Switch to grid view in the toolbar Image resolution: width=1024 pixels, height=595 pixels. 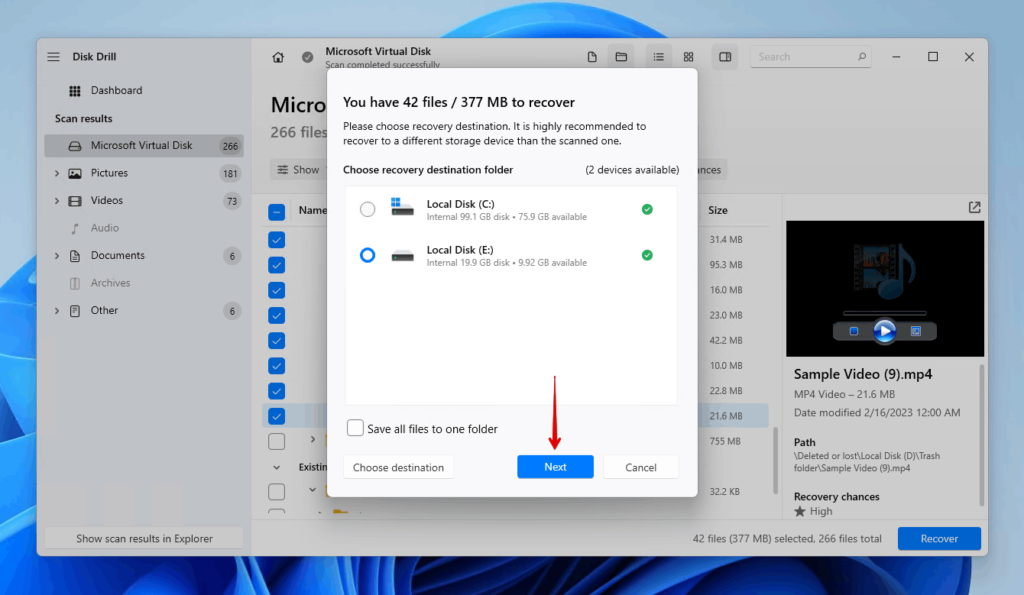(x=688, y=57)
